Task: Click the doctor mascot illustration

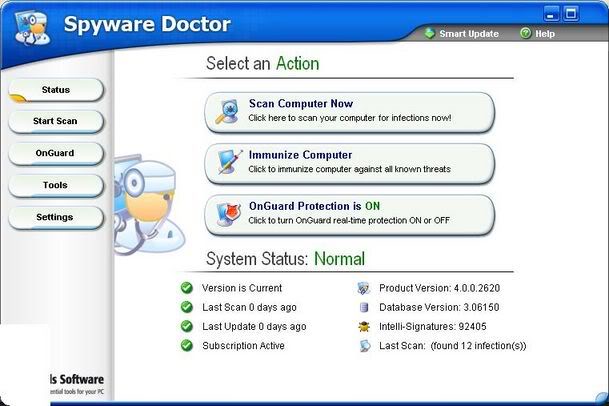Action: click(149, 205)
